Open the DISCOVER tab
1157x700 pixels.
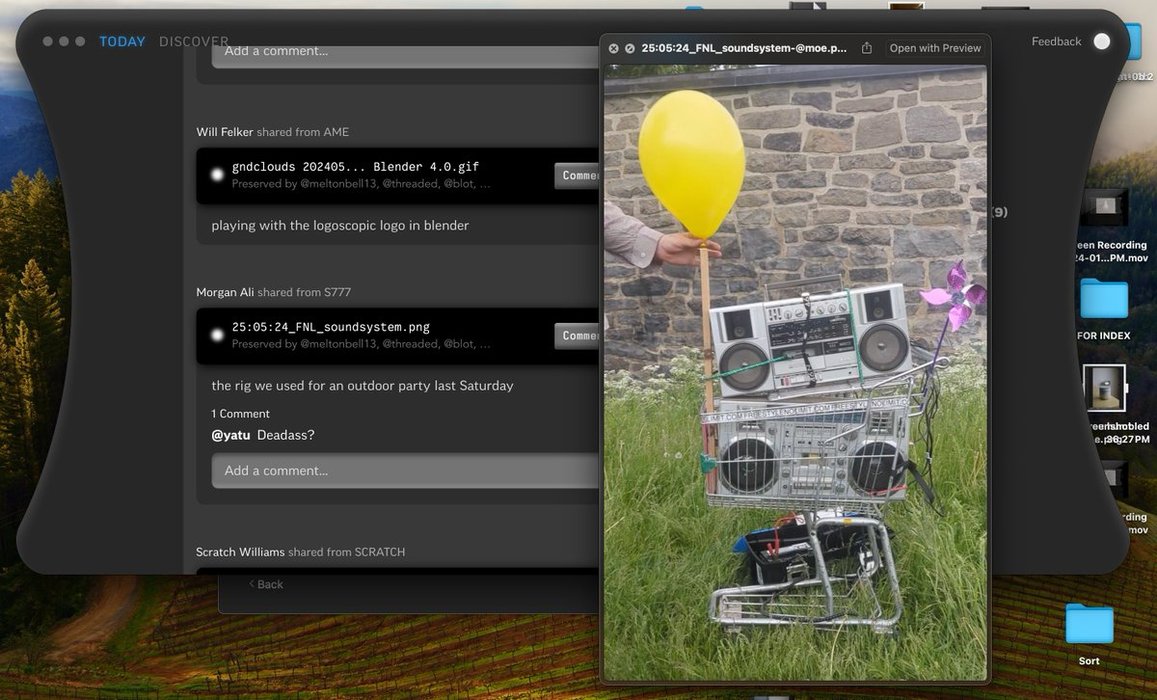[194, 41]
